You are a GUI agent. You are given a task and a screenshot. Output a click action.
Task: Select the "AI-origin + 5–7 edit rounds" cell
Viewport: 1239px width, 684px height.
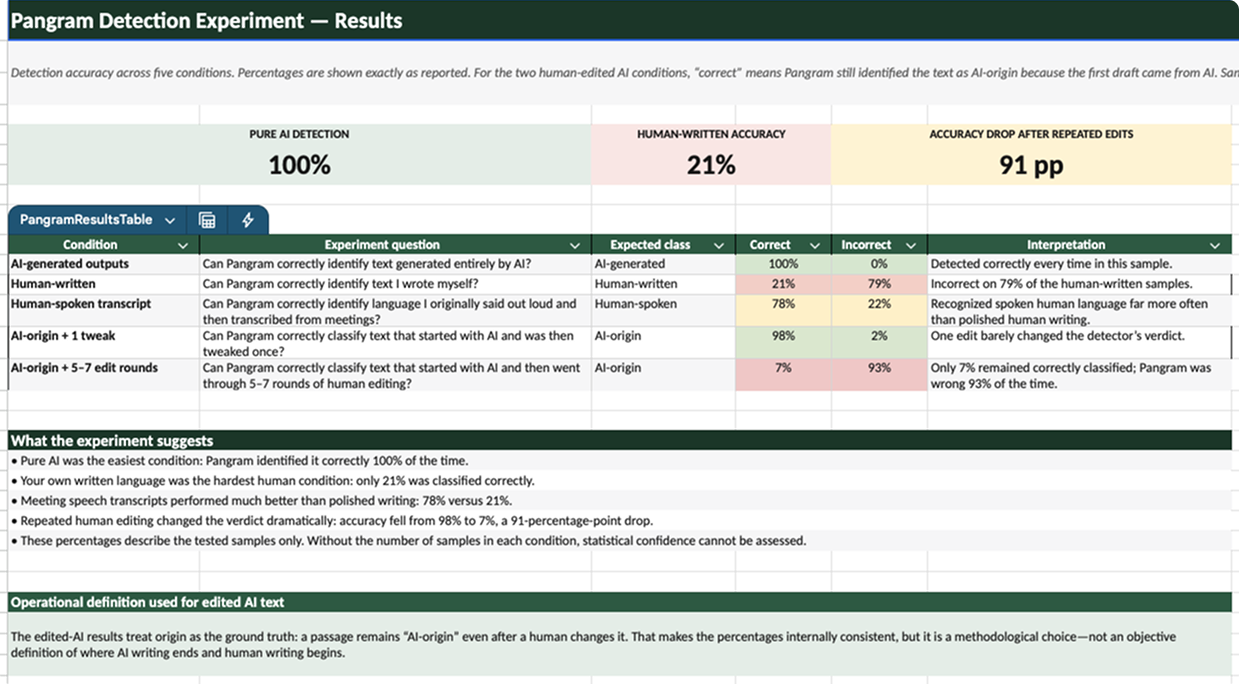[104, 374]
